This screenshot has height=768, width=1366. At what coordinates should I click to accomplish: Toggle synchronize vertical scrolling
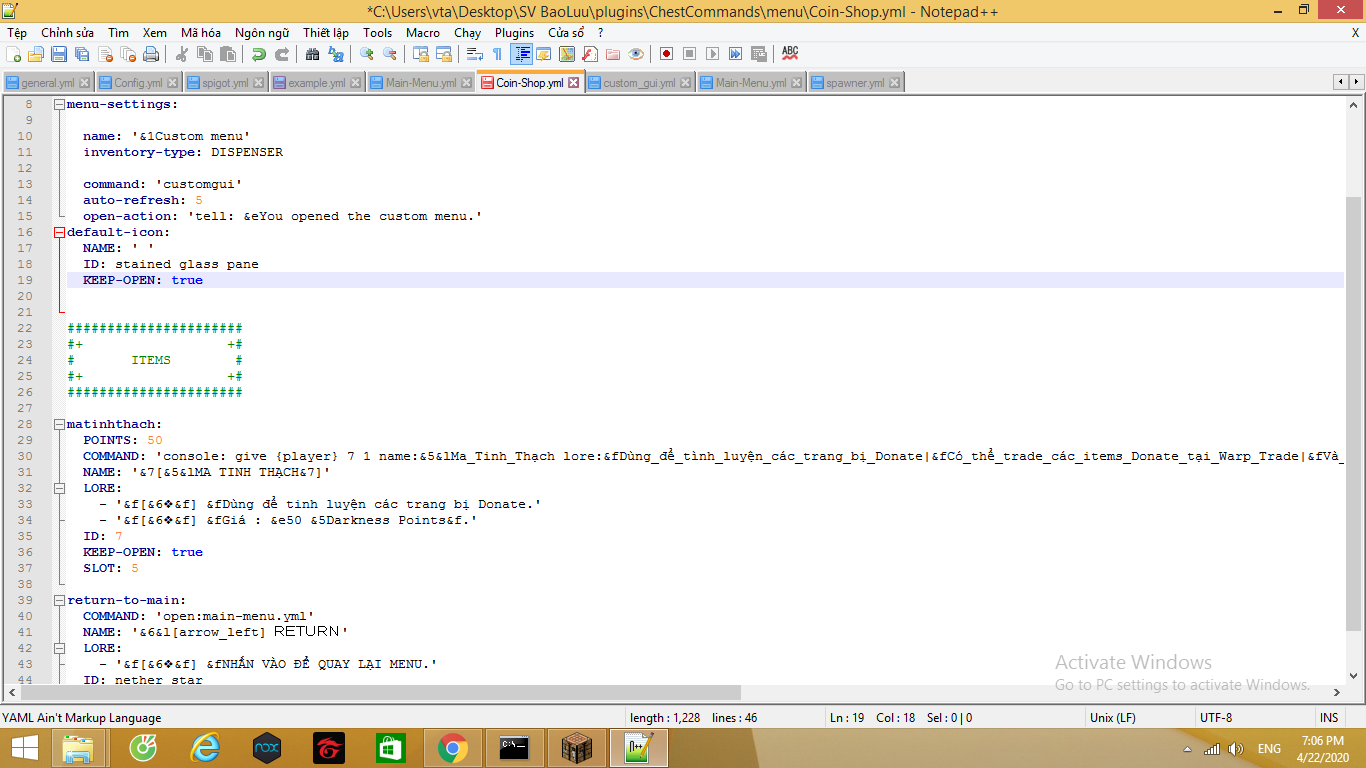click(x=422, y=54)
